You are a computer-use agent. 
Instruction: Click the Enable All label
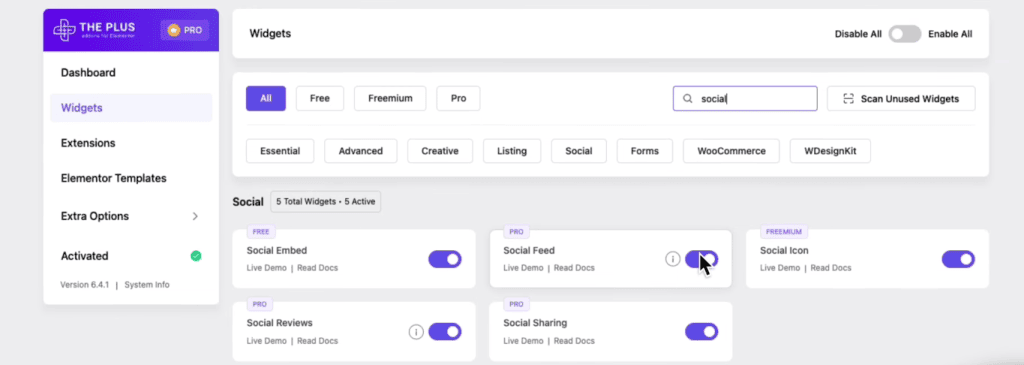[x=950, y=34]
